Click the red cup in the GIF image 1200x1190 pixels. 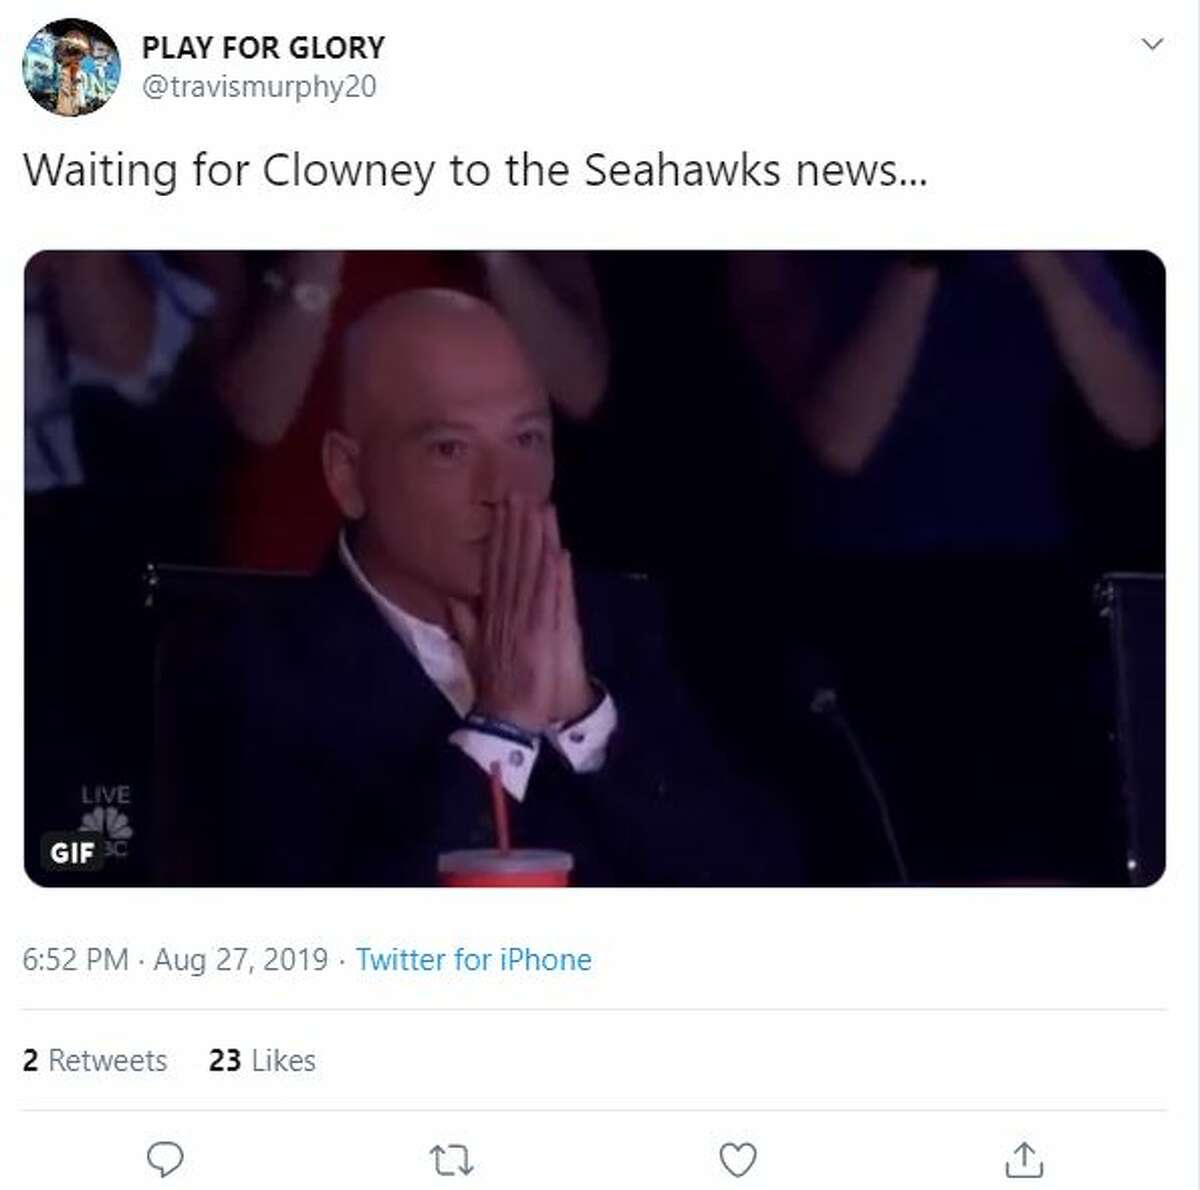click(x=505, y=860)
